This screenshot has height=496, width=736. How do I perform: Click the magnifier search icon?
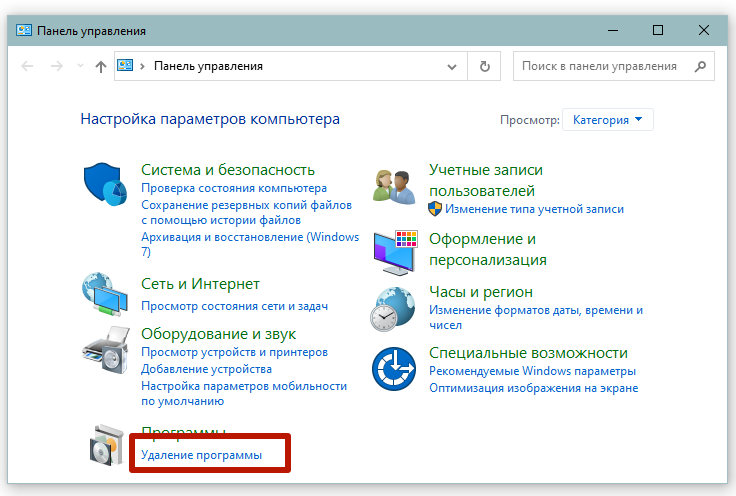(700, 66)
